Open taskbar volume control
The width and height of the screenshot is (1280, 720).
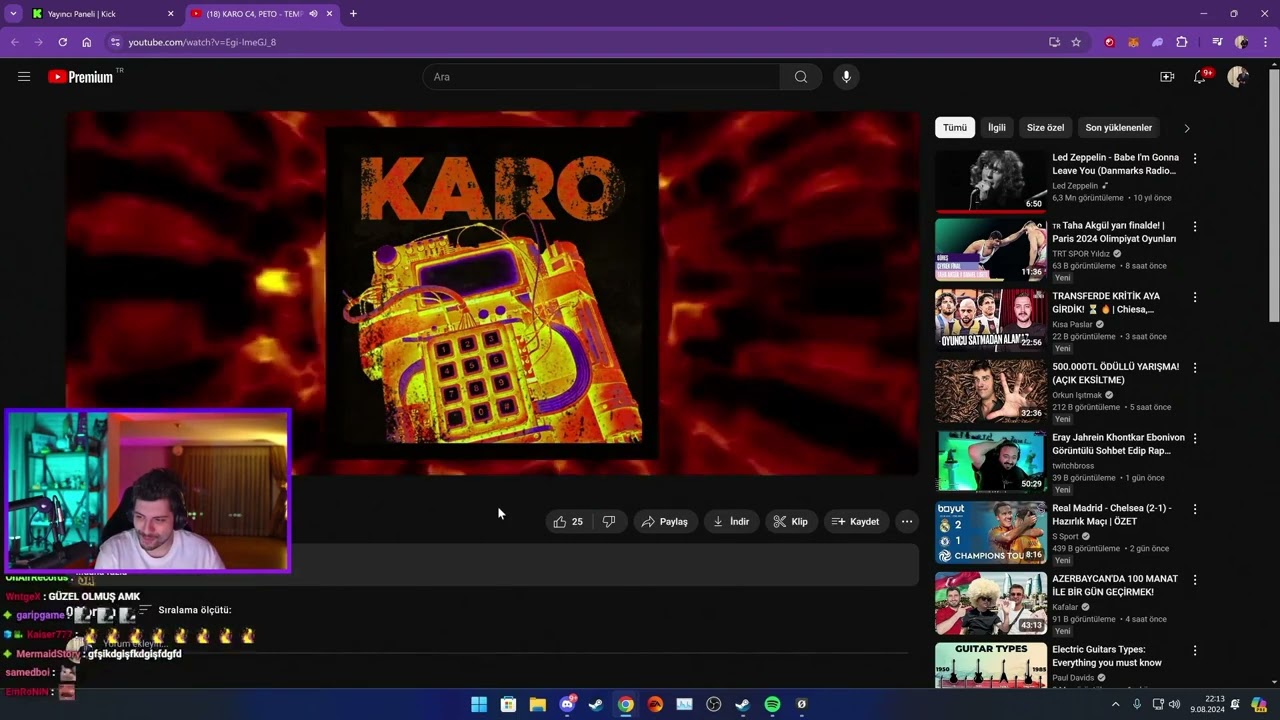pos(1174,704)
